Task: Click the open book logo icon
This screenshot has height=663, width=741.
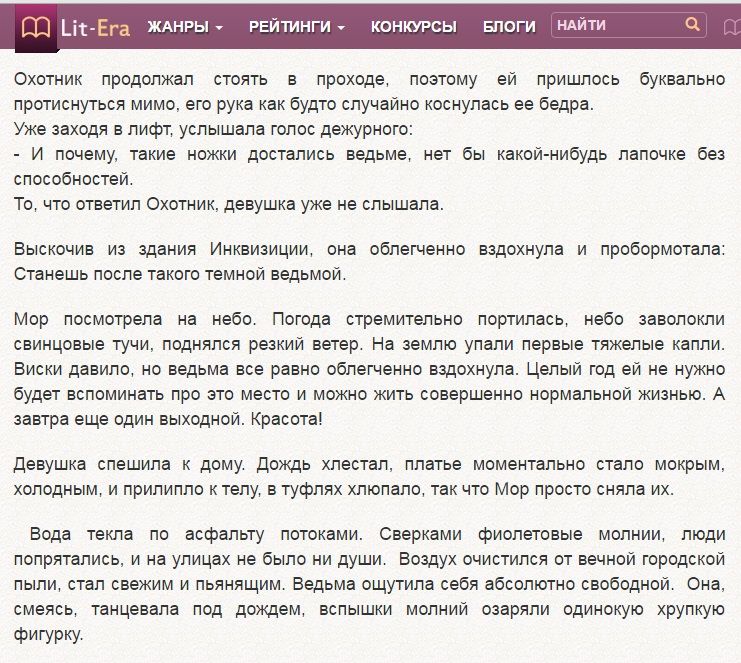Action: coord(37,26)
